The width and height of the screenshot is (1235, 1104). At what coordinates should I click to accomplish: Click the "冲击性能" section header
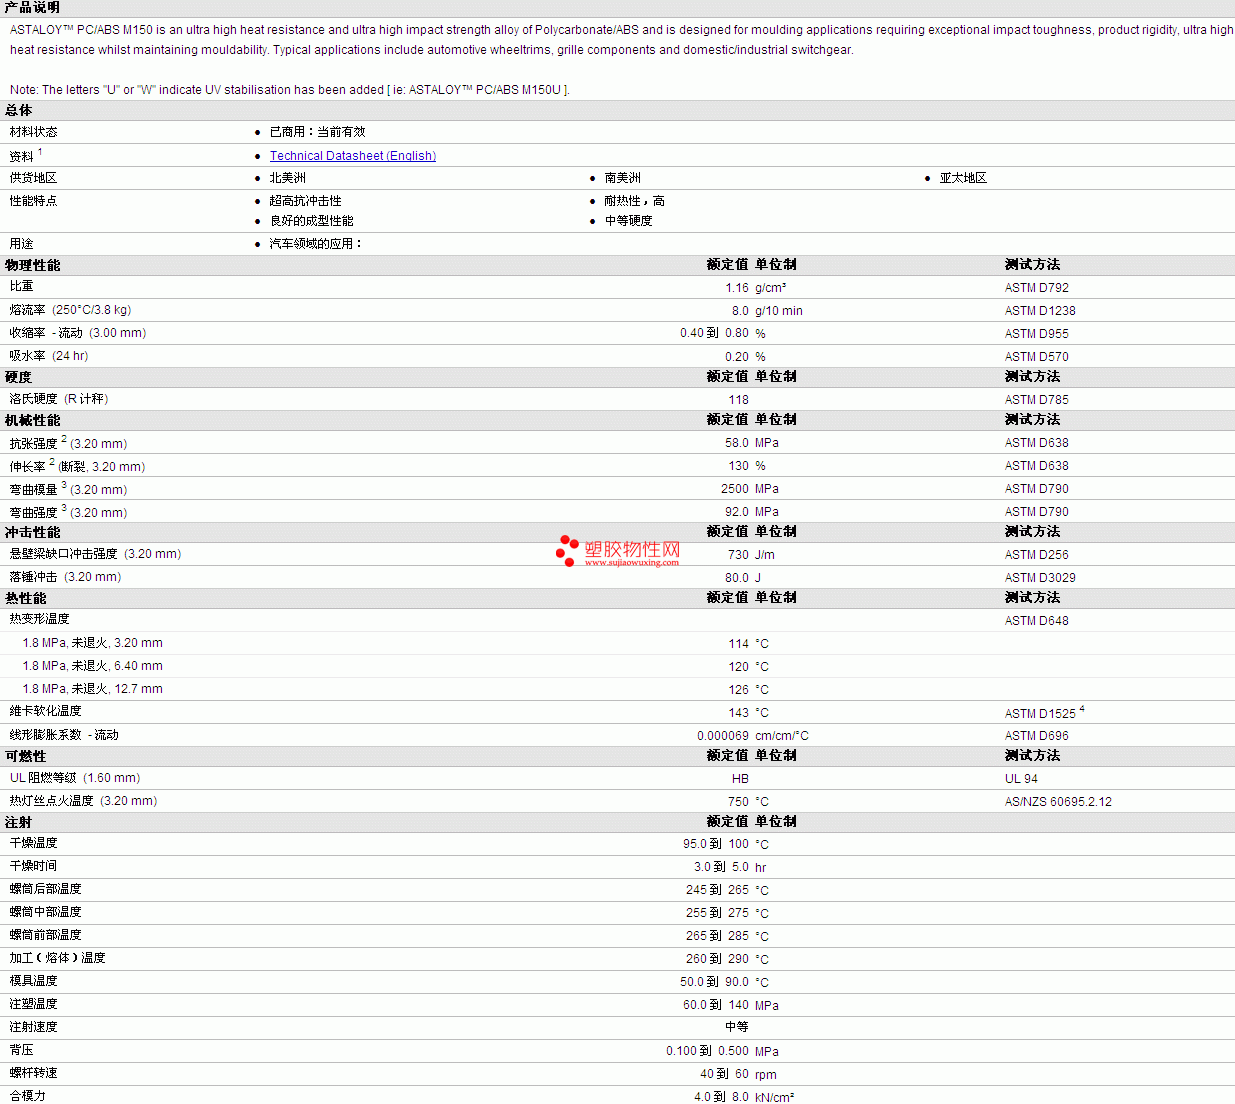[x=33, y=533]
